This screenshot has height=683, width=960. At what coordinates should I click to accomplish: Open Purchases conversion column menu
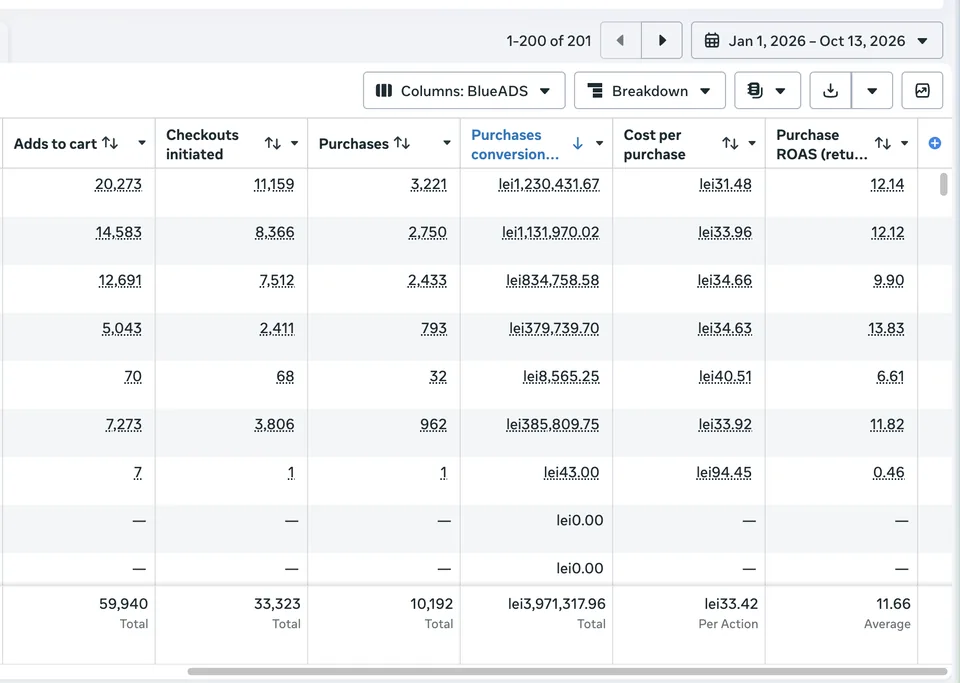[x=599, y=143]
